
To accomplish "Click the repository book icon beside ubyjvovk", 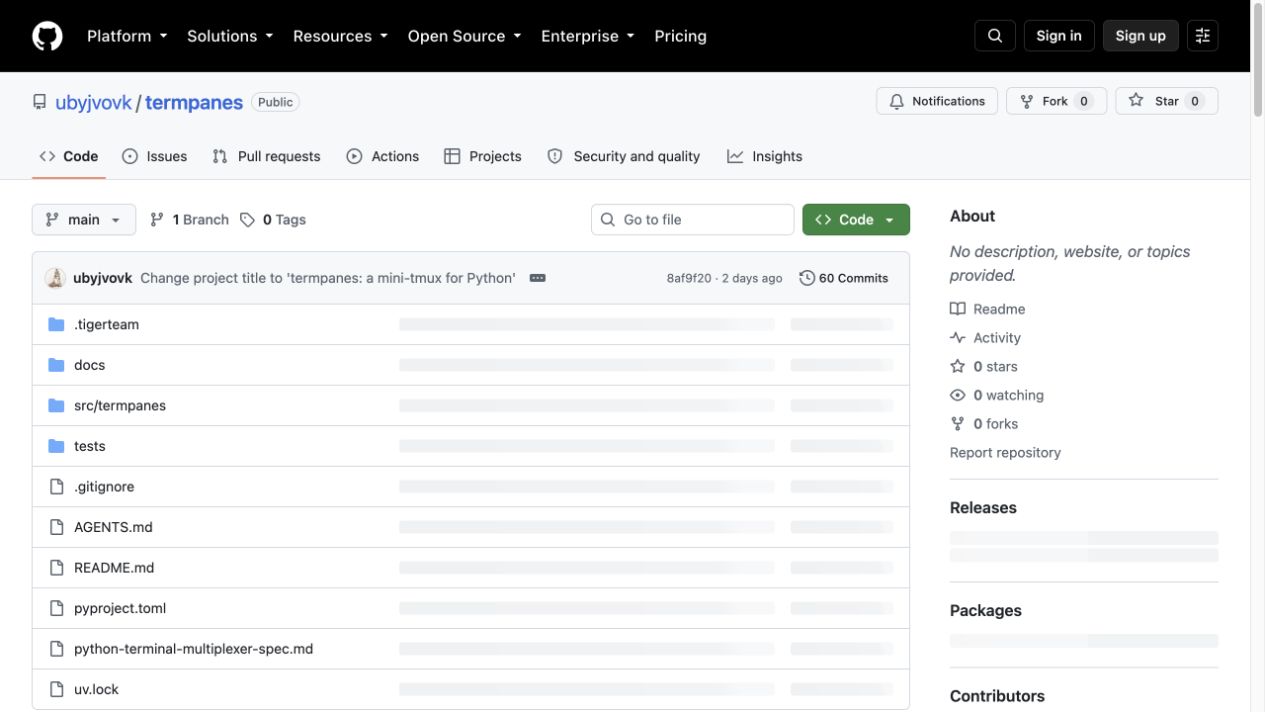I will [x=40, y=102].
